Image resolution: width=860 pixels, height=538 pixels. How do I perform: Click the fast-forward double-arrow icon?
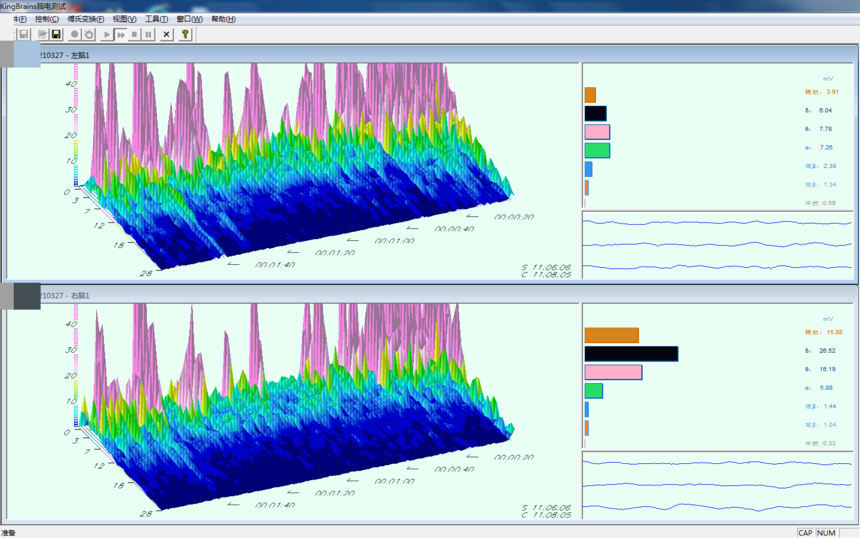coord(121,35)
